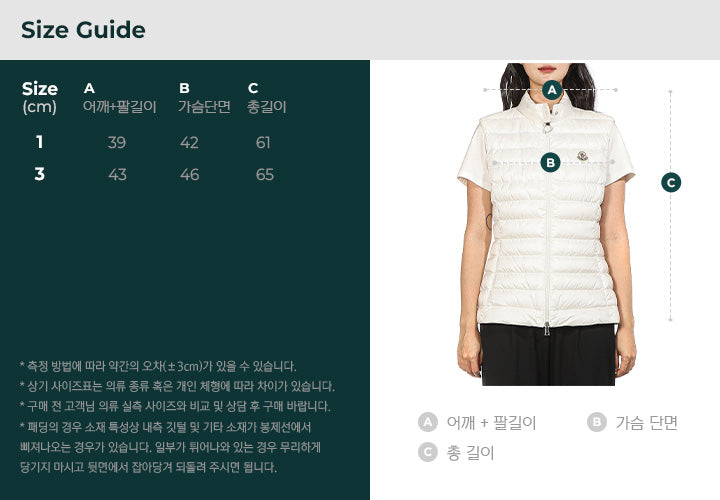Click the gray C legend circle next to 총 길이
The width and height of the screenshot is (720, 500).
(428, 453)
